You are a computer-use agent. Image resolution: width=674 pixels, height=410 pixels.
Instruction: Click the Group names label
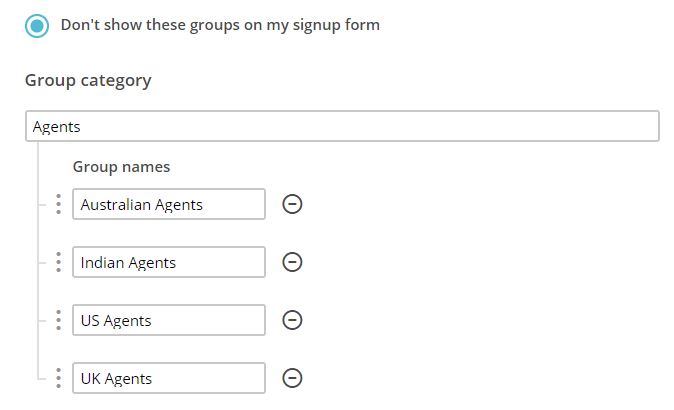tap(121, 167)
